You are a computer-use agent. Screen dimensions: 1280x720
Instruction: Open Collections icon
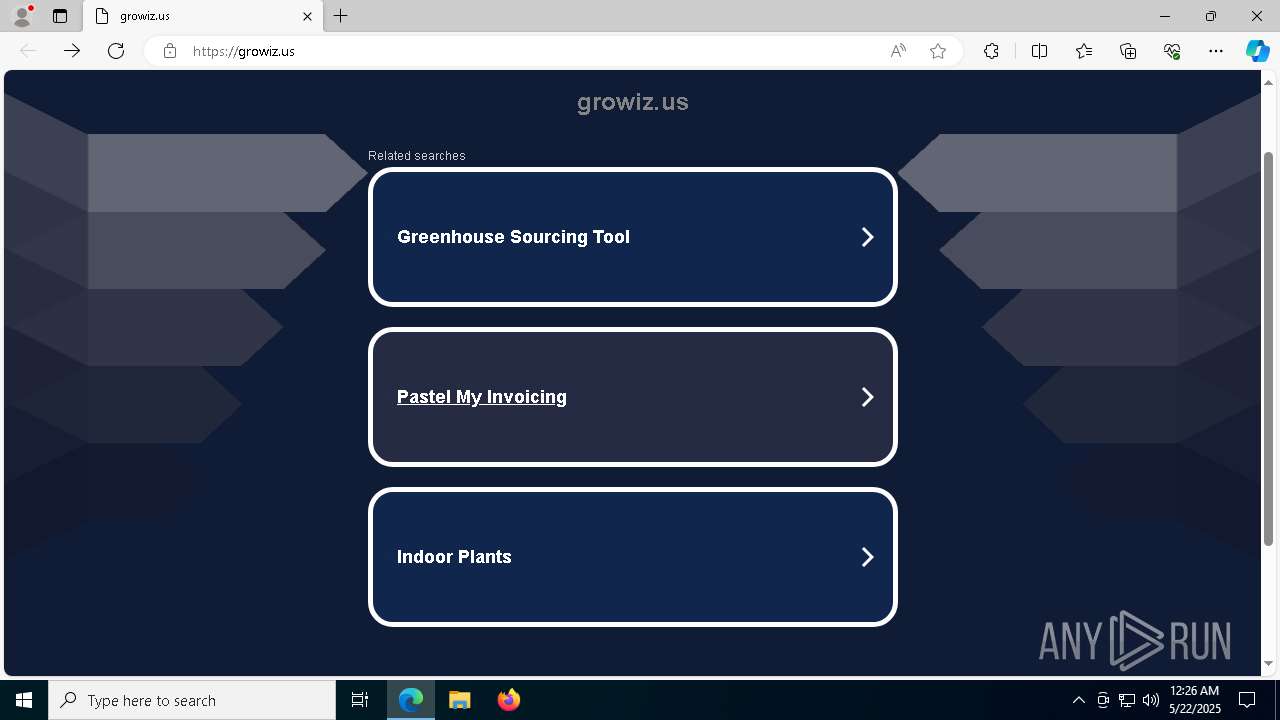coord(1128,51)
